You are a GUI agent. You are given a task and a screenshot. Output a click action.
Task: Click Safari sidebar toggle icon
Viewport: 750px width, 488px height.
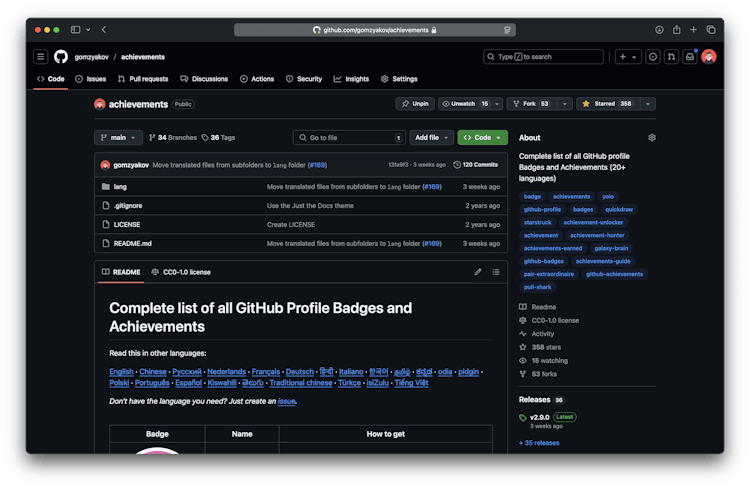[76, 30]
